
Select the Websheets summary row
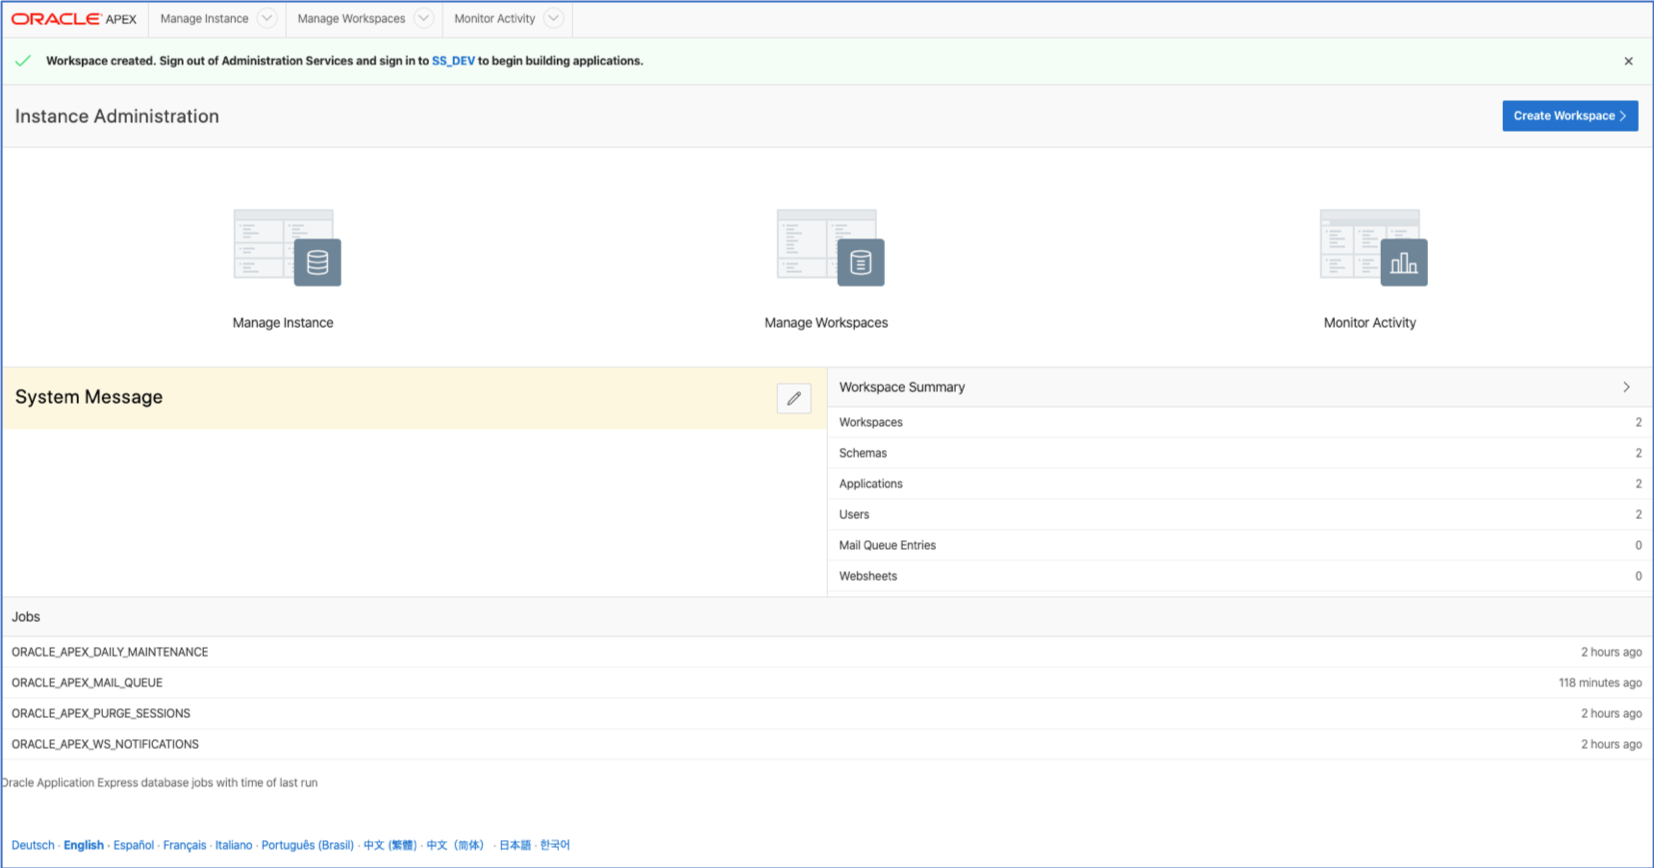click(x=1240, y=576)
